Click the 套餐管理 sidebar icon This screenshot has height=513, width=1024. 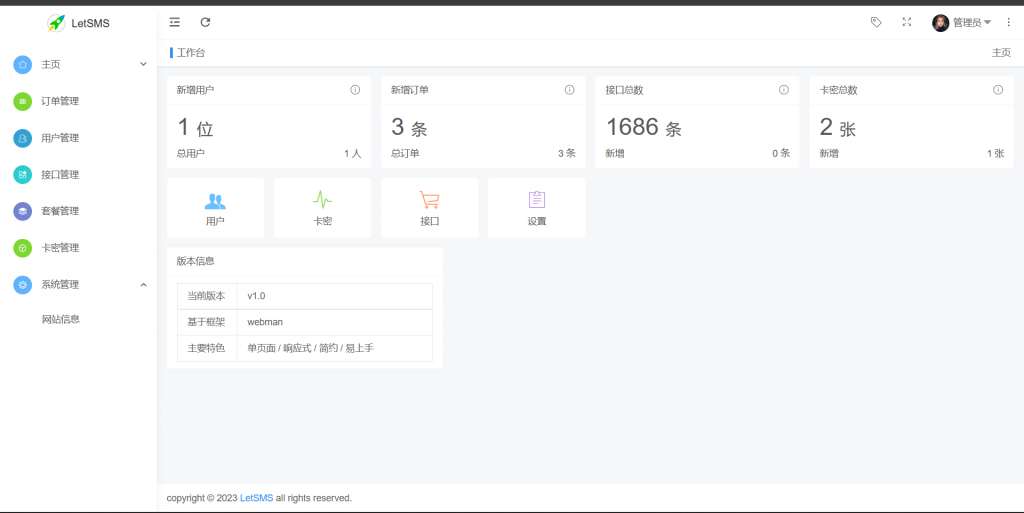click(22, 211)
